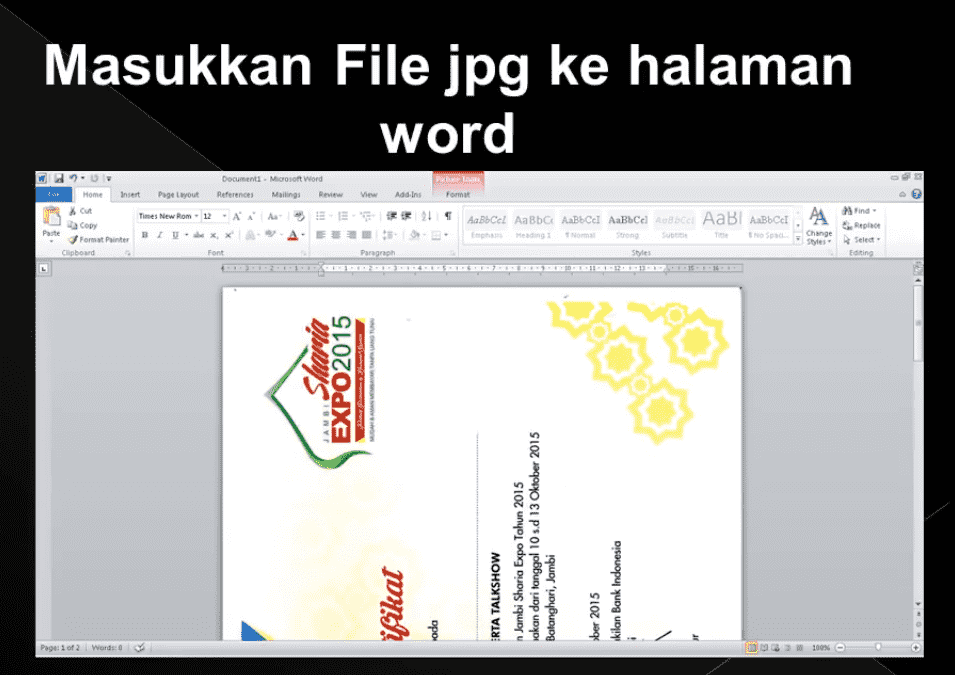Apply the Subtitle style
The image size is (955, 675).
tap(674, 225)
